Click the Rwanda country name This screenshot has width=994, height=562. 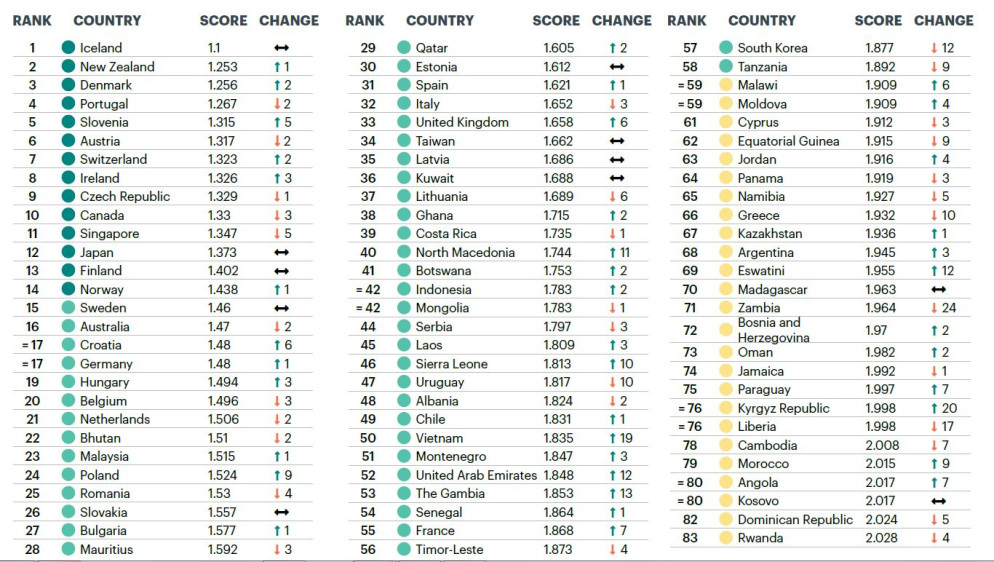pyautogui.click(x=761, y=538)
